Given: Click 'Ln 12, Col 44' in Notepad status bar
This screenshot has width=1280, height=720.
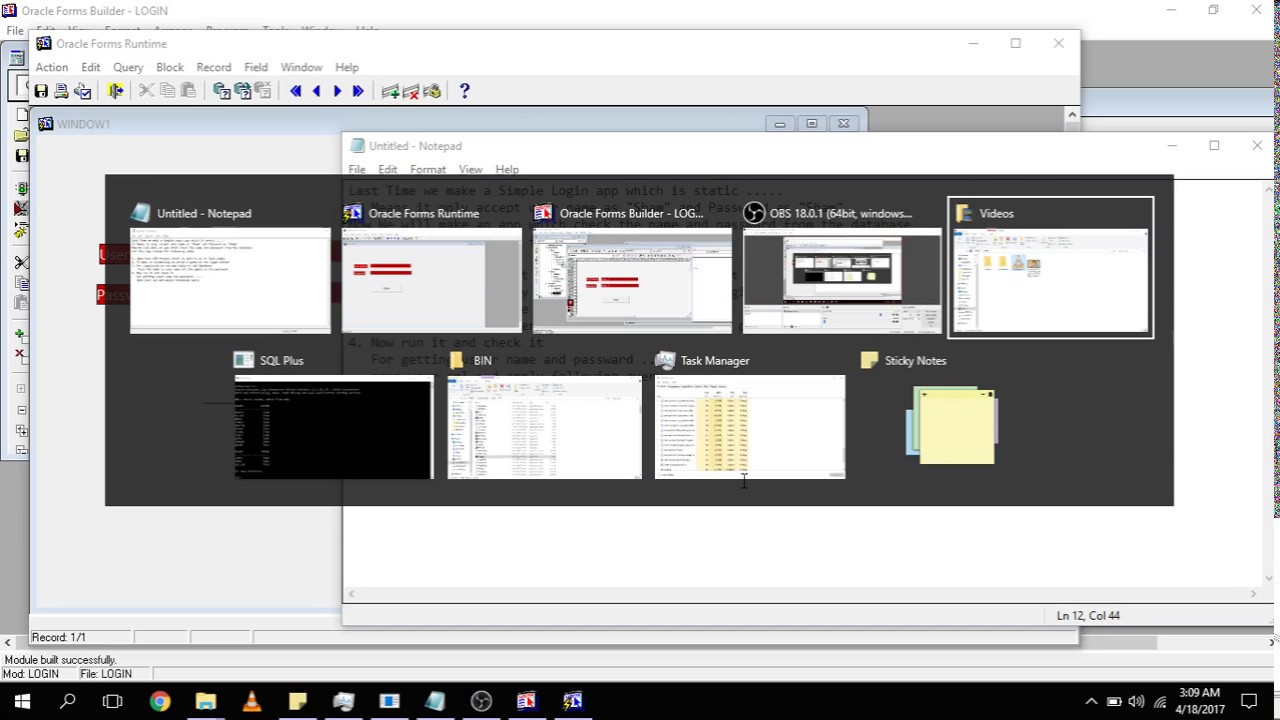Looking at the screenshot, I should pyautogui.click(x=1088, y=616).
